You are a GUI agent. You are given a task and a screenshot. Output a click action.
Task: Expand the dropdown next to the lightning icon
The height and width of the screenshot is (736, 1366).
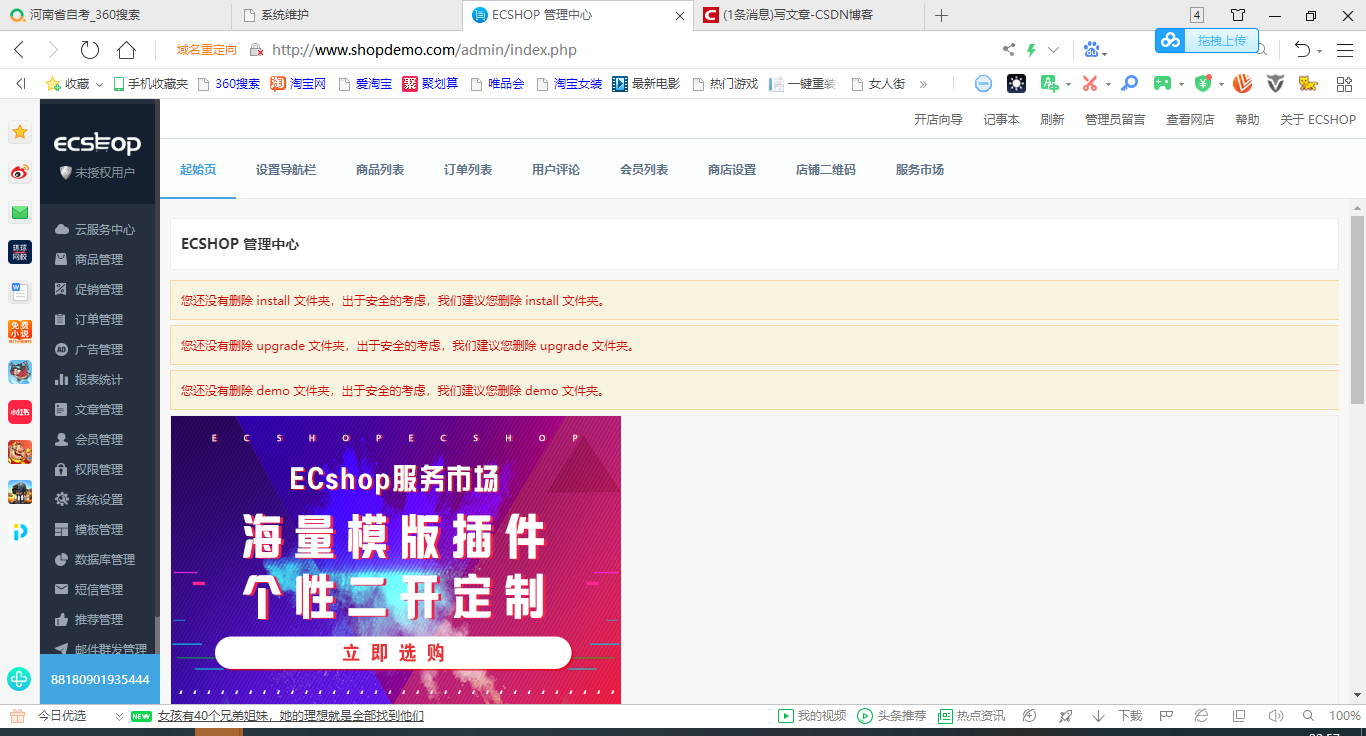[x=1053, y=48]
